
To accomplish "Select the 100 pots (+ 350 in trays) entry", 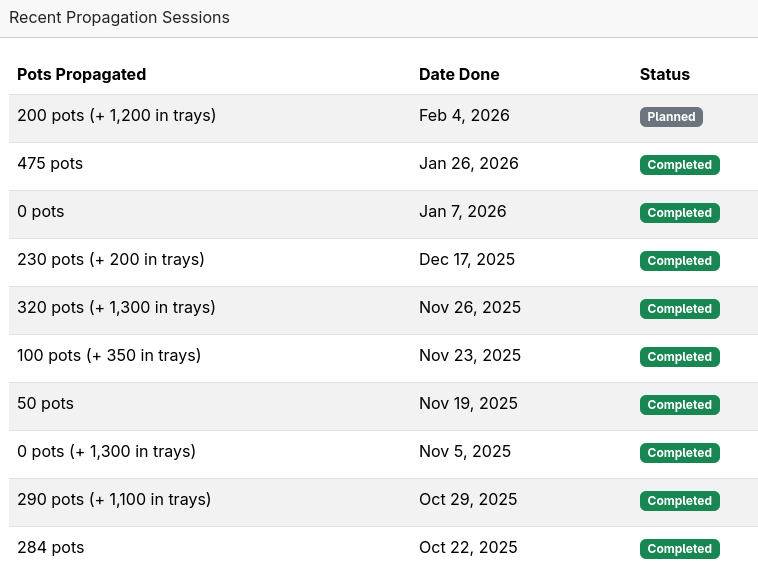I will (109, 356).
